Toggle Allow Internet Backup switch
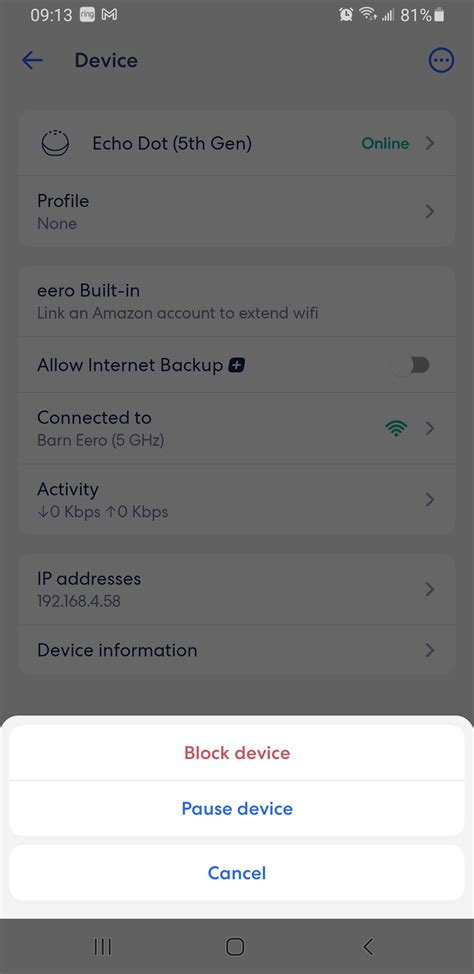474x974 pixels. pyautogui.click(x=411, y=365)
